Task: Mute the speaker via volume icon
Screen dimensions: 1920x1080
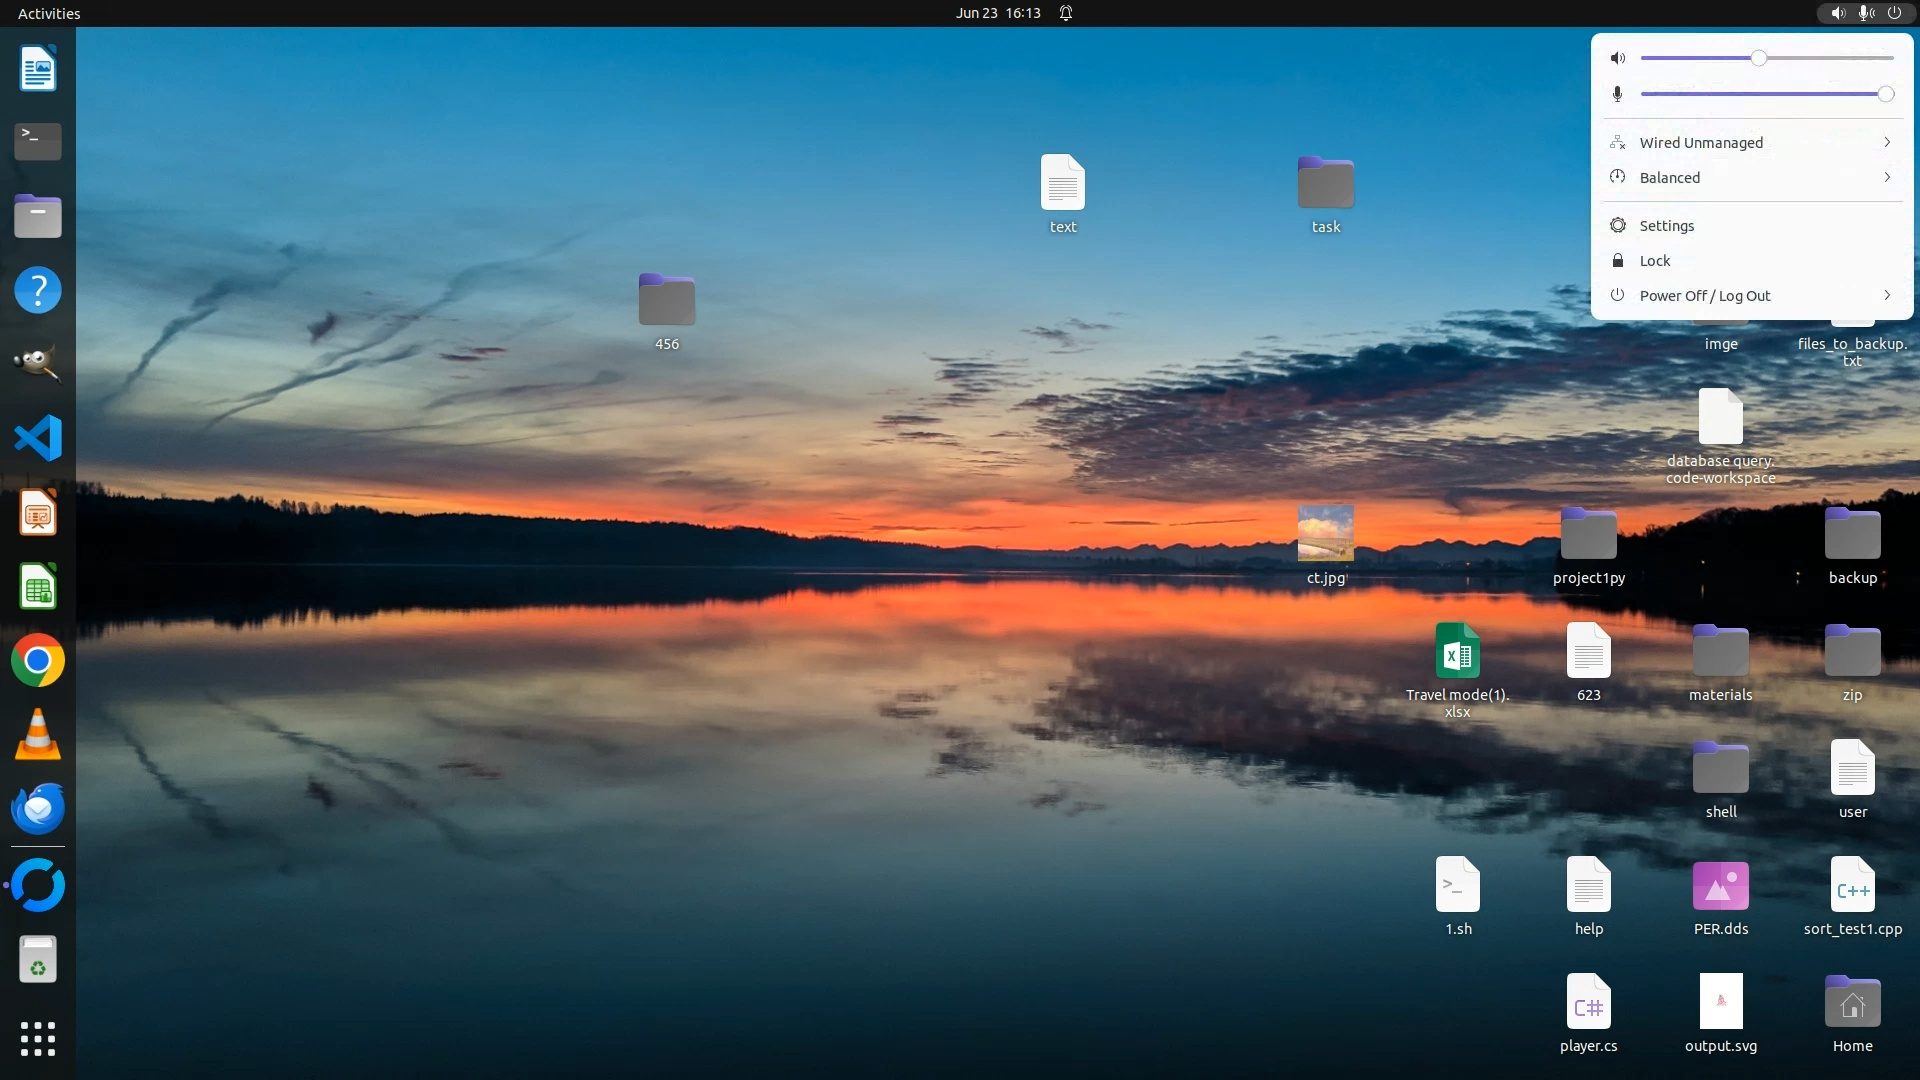Action: pos(1618,58)
